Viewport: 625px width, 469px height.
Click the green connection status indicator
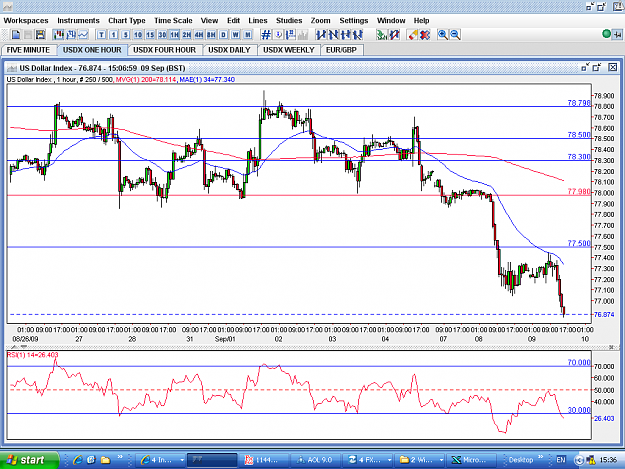pyautogui.click(x=606, y=34)
